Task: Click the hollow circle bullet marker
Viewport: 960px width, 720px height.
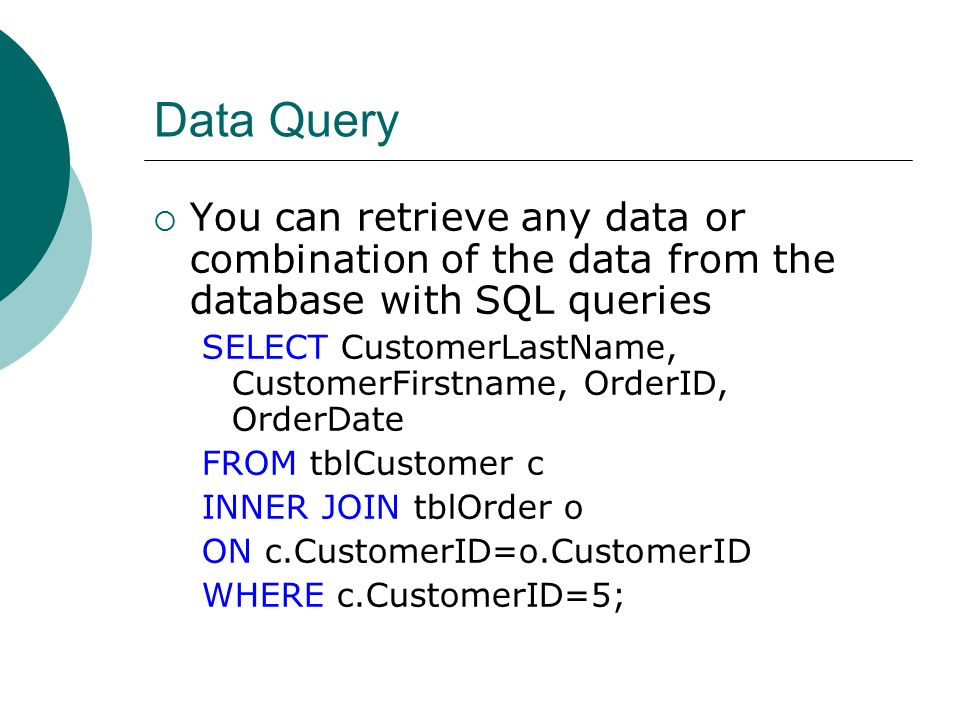Action: pos(165,221)
